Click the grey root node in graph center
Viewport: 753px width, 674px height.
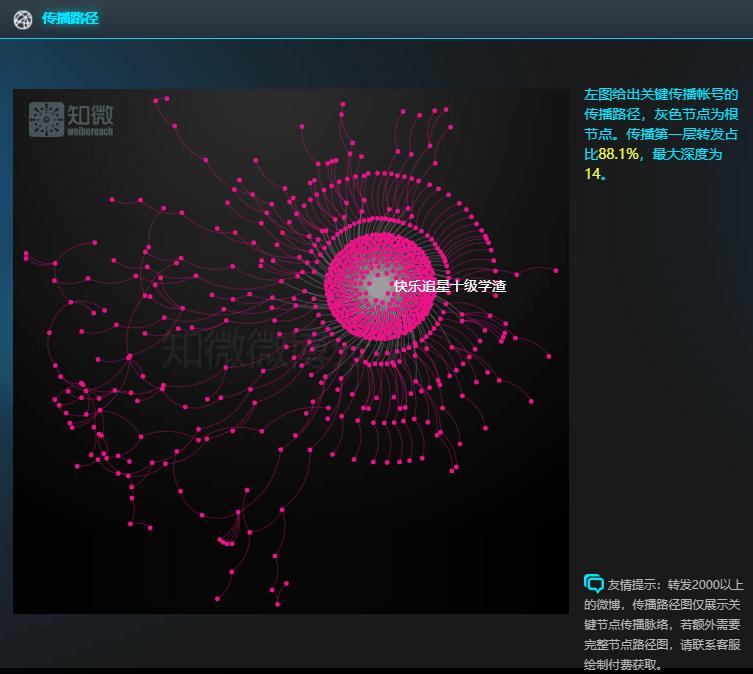379,288
